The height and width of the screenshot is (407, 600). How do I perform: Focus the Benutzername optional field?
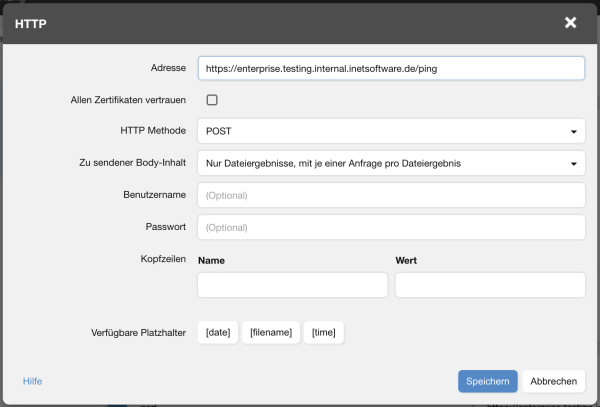tap(390, 195)
